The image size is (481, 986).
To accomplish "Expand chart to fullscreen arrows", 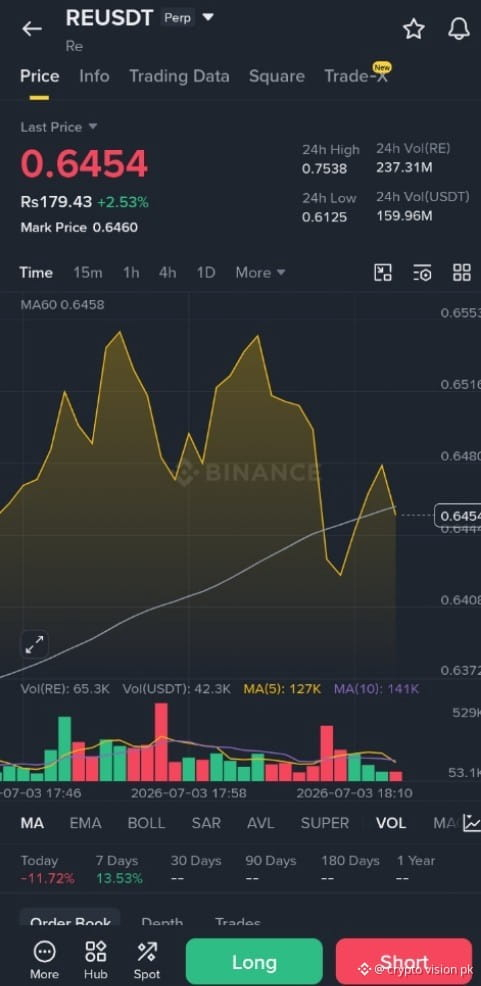I will [34, 645].
